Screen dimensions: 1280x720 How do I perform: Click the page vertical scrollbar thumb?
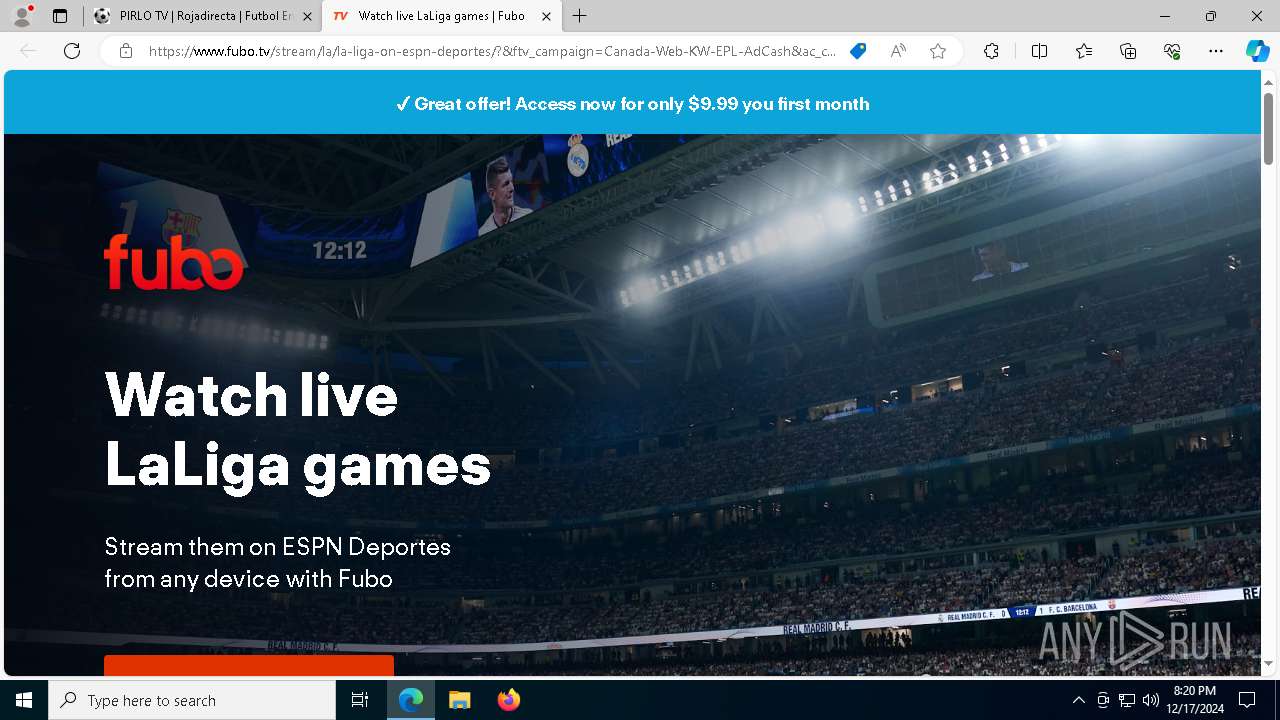tap(1268, 127)
